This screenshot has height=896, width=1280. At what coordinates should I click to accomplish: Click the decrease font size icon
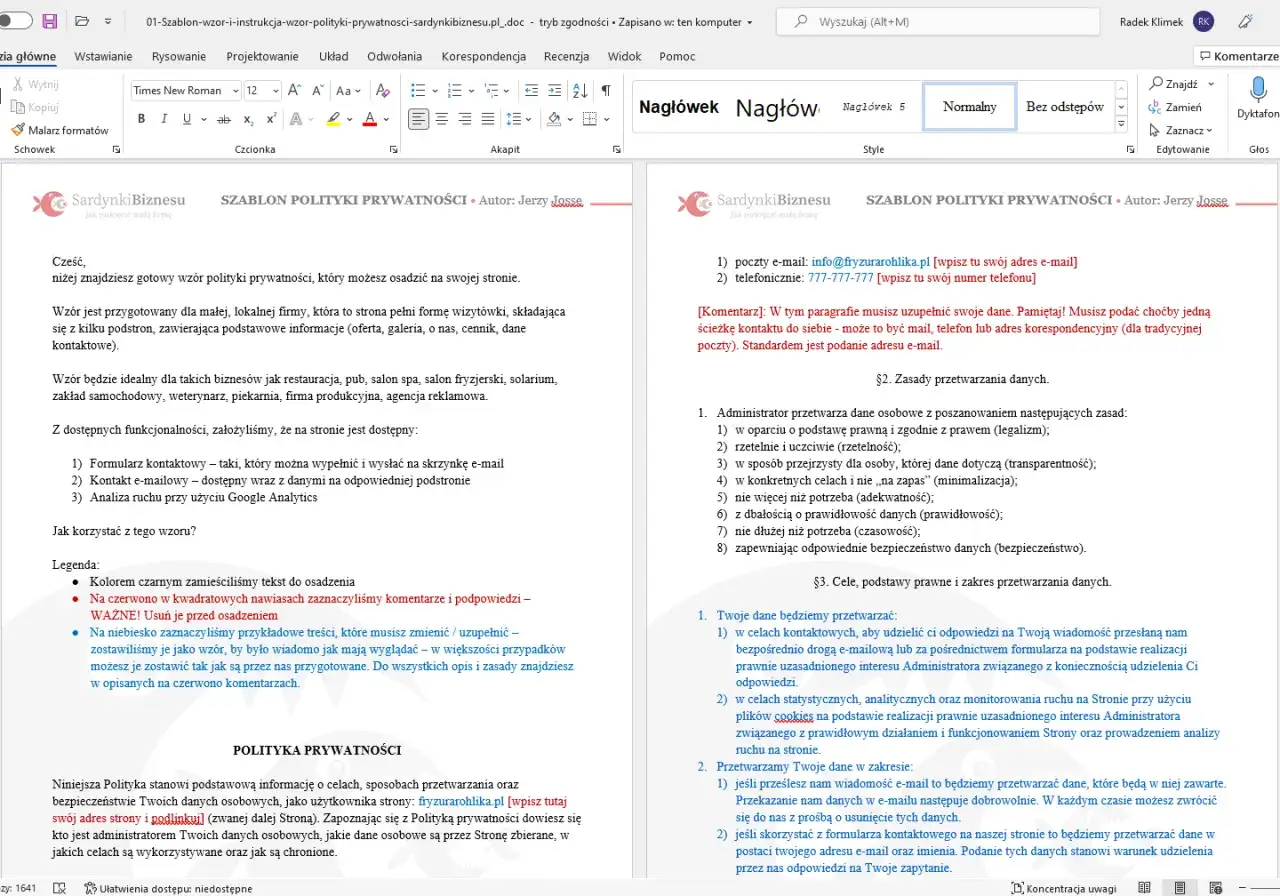click(317, 90)
